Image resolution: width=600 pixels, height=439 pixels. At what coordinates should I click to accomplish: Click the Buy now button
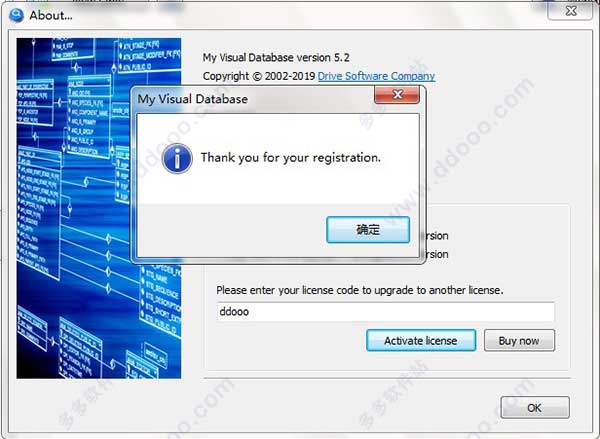pos(519,340)
